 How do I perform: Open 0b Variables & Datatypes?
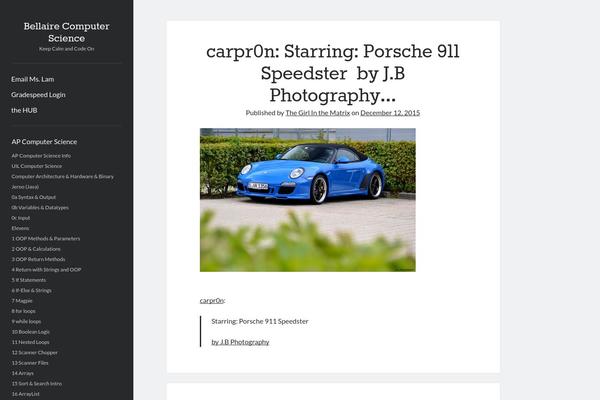(x=40, y=207)
